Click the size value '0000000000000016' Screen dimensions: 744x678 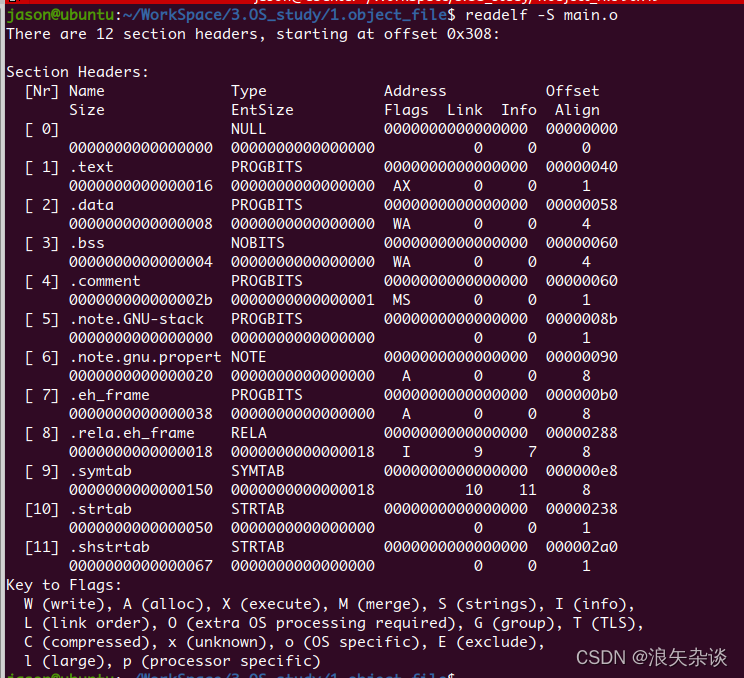tap(141, 186)
